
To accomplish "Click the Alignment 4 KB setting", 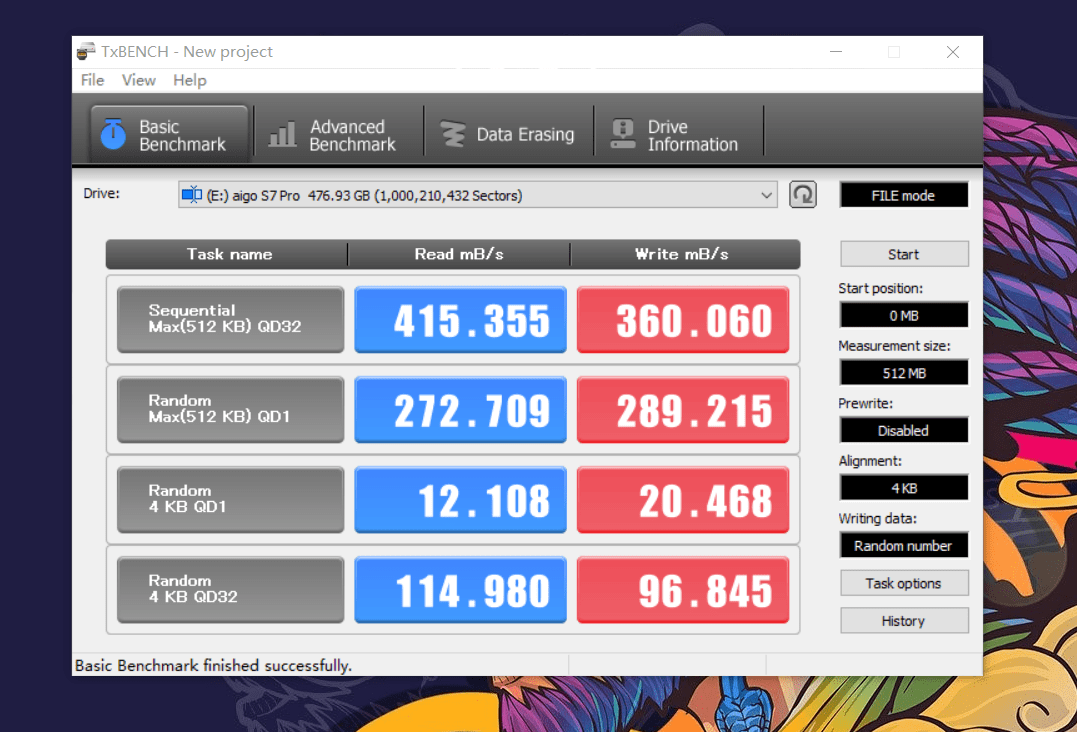I will (904, 488).
